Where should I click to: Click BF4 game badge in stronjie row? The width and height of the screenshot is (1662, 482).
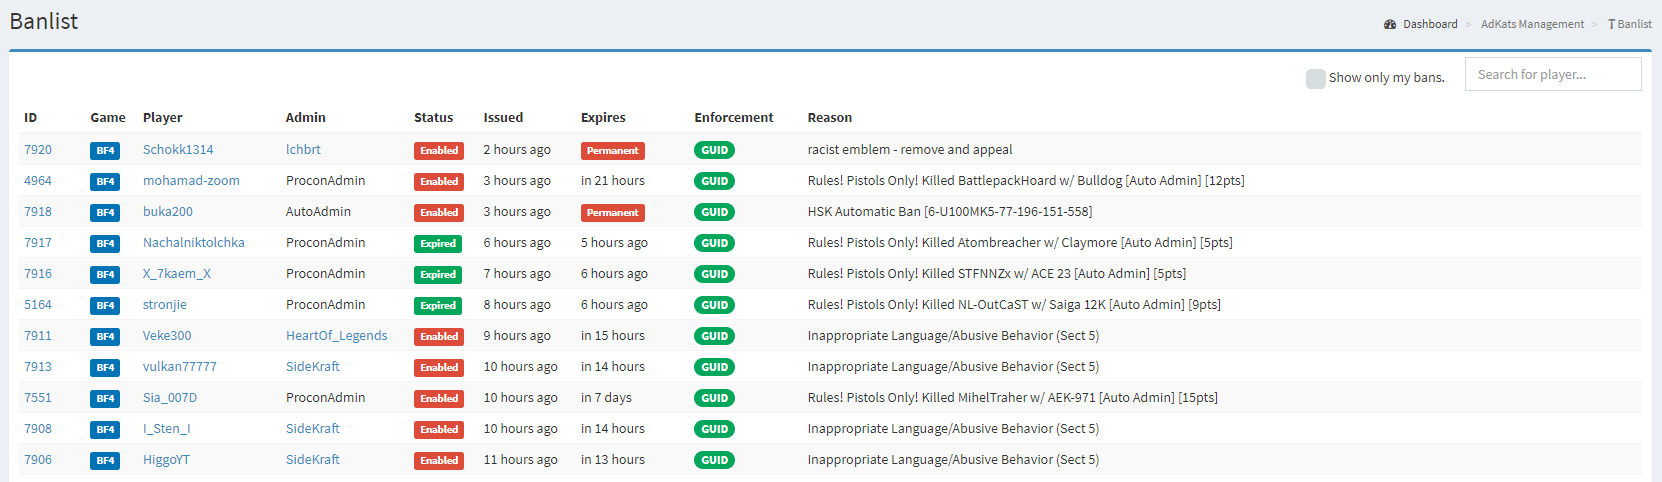pos(105,306)
